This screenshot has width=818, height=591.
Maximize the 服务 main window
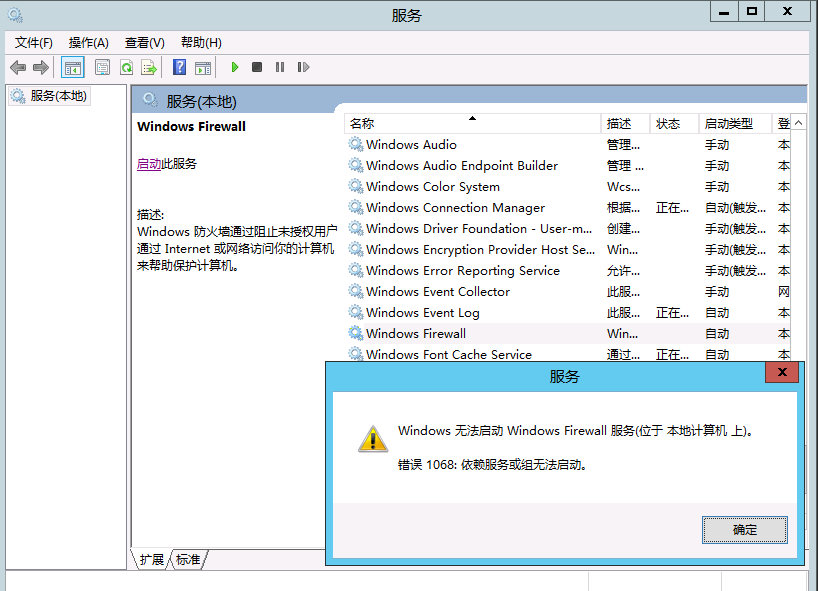[751, 11]
